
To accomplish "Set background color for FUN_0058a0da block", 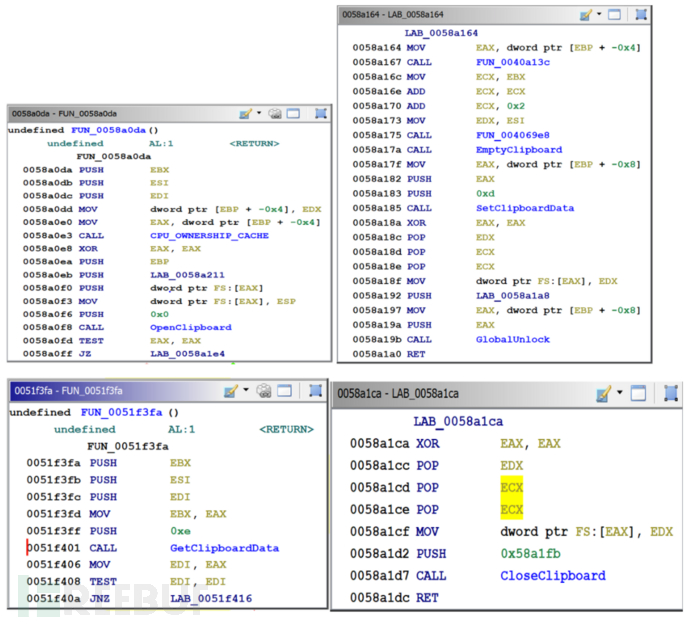I will coord(246,114).
